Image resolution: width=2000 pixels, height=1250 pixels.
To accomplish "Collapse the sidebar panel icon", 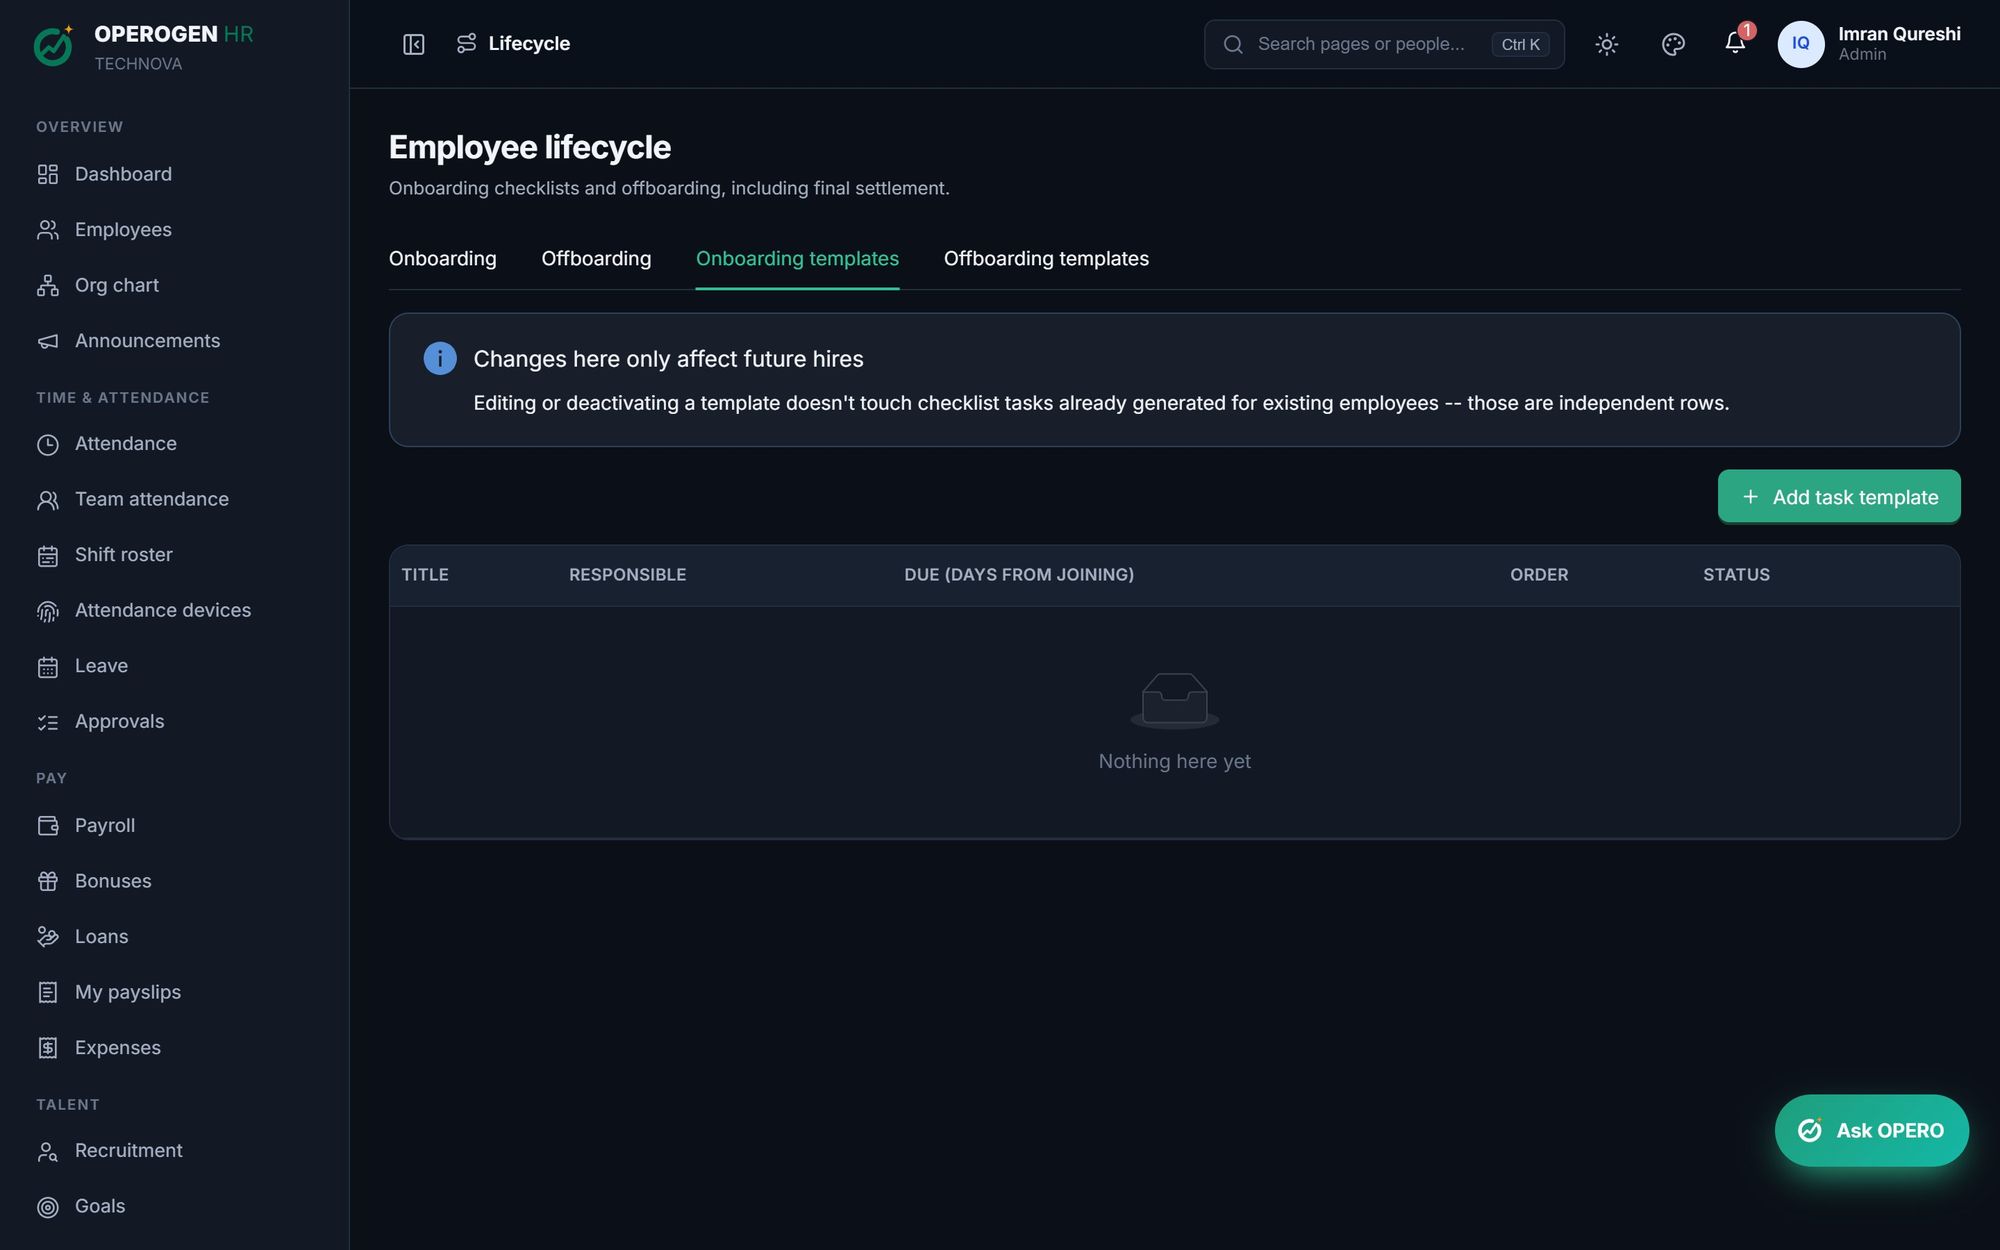I will [414, 44].
